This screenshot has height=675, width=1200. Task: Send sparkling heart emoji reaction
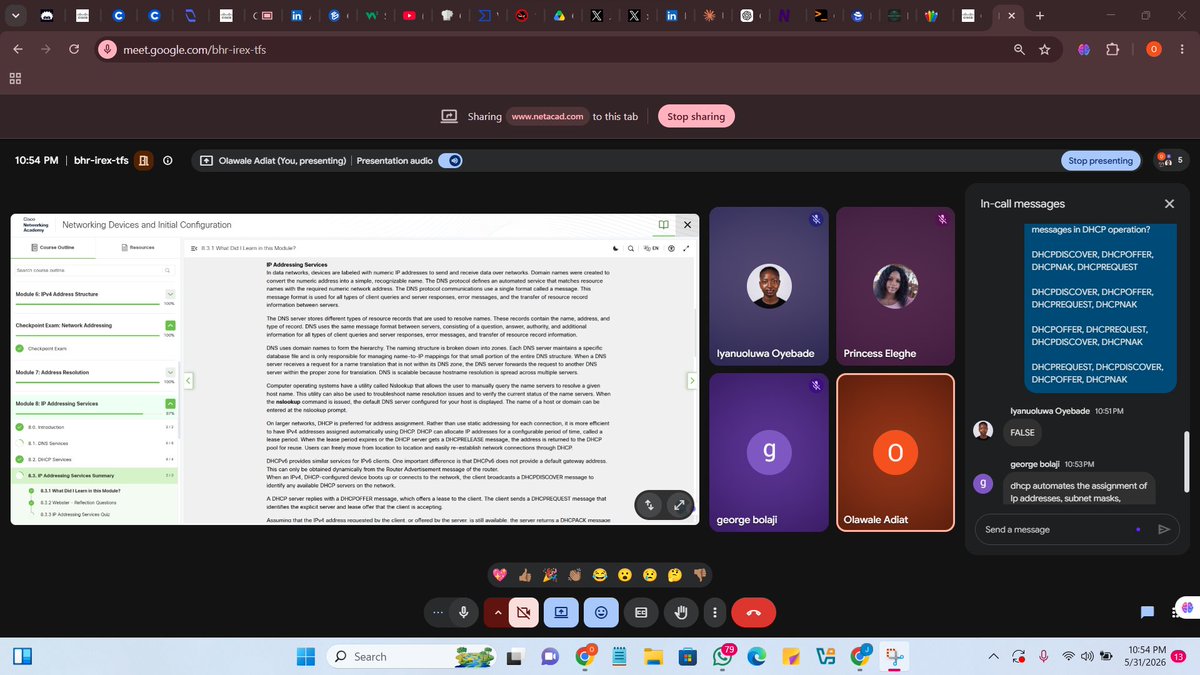point(499,575)
